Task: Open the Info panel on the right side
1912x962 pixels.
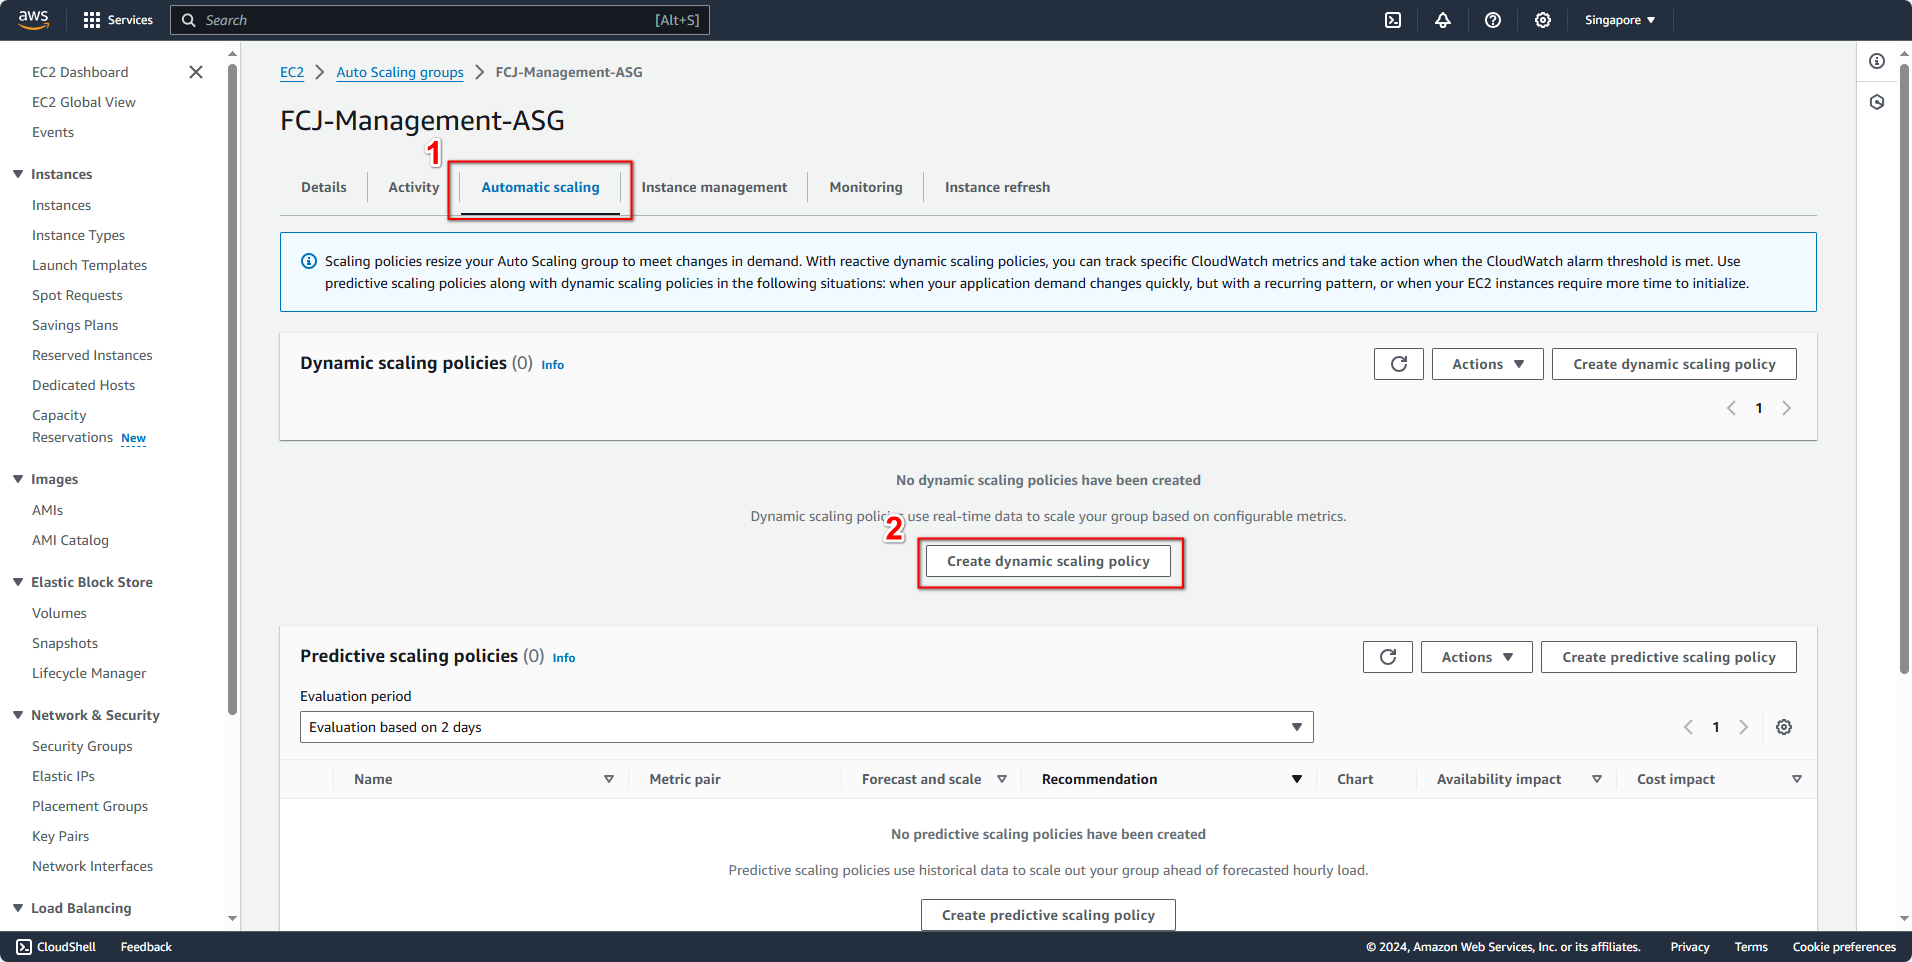Action: coord(1877,61)
